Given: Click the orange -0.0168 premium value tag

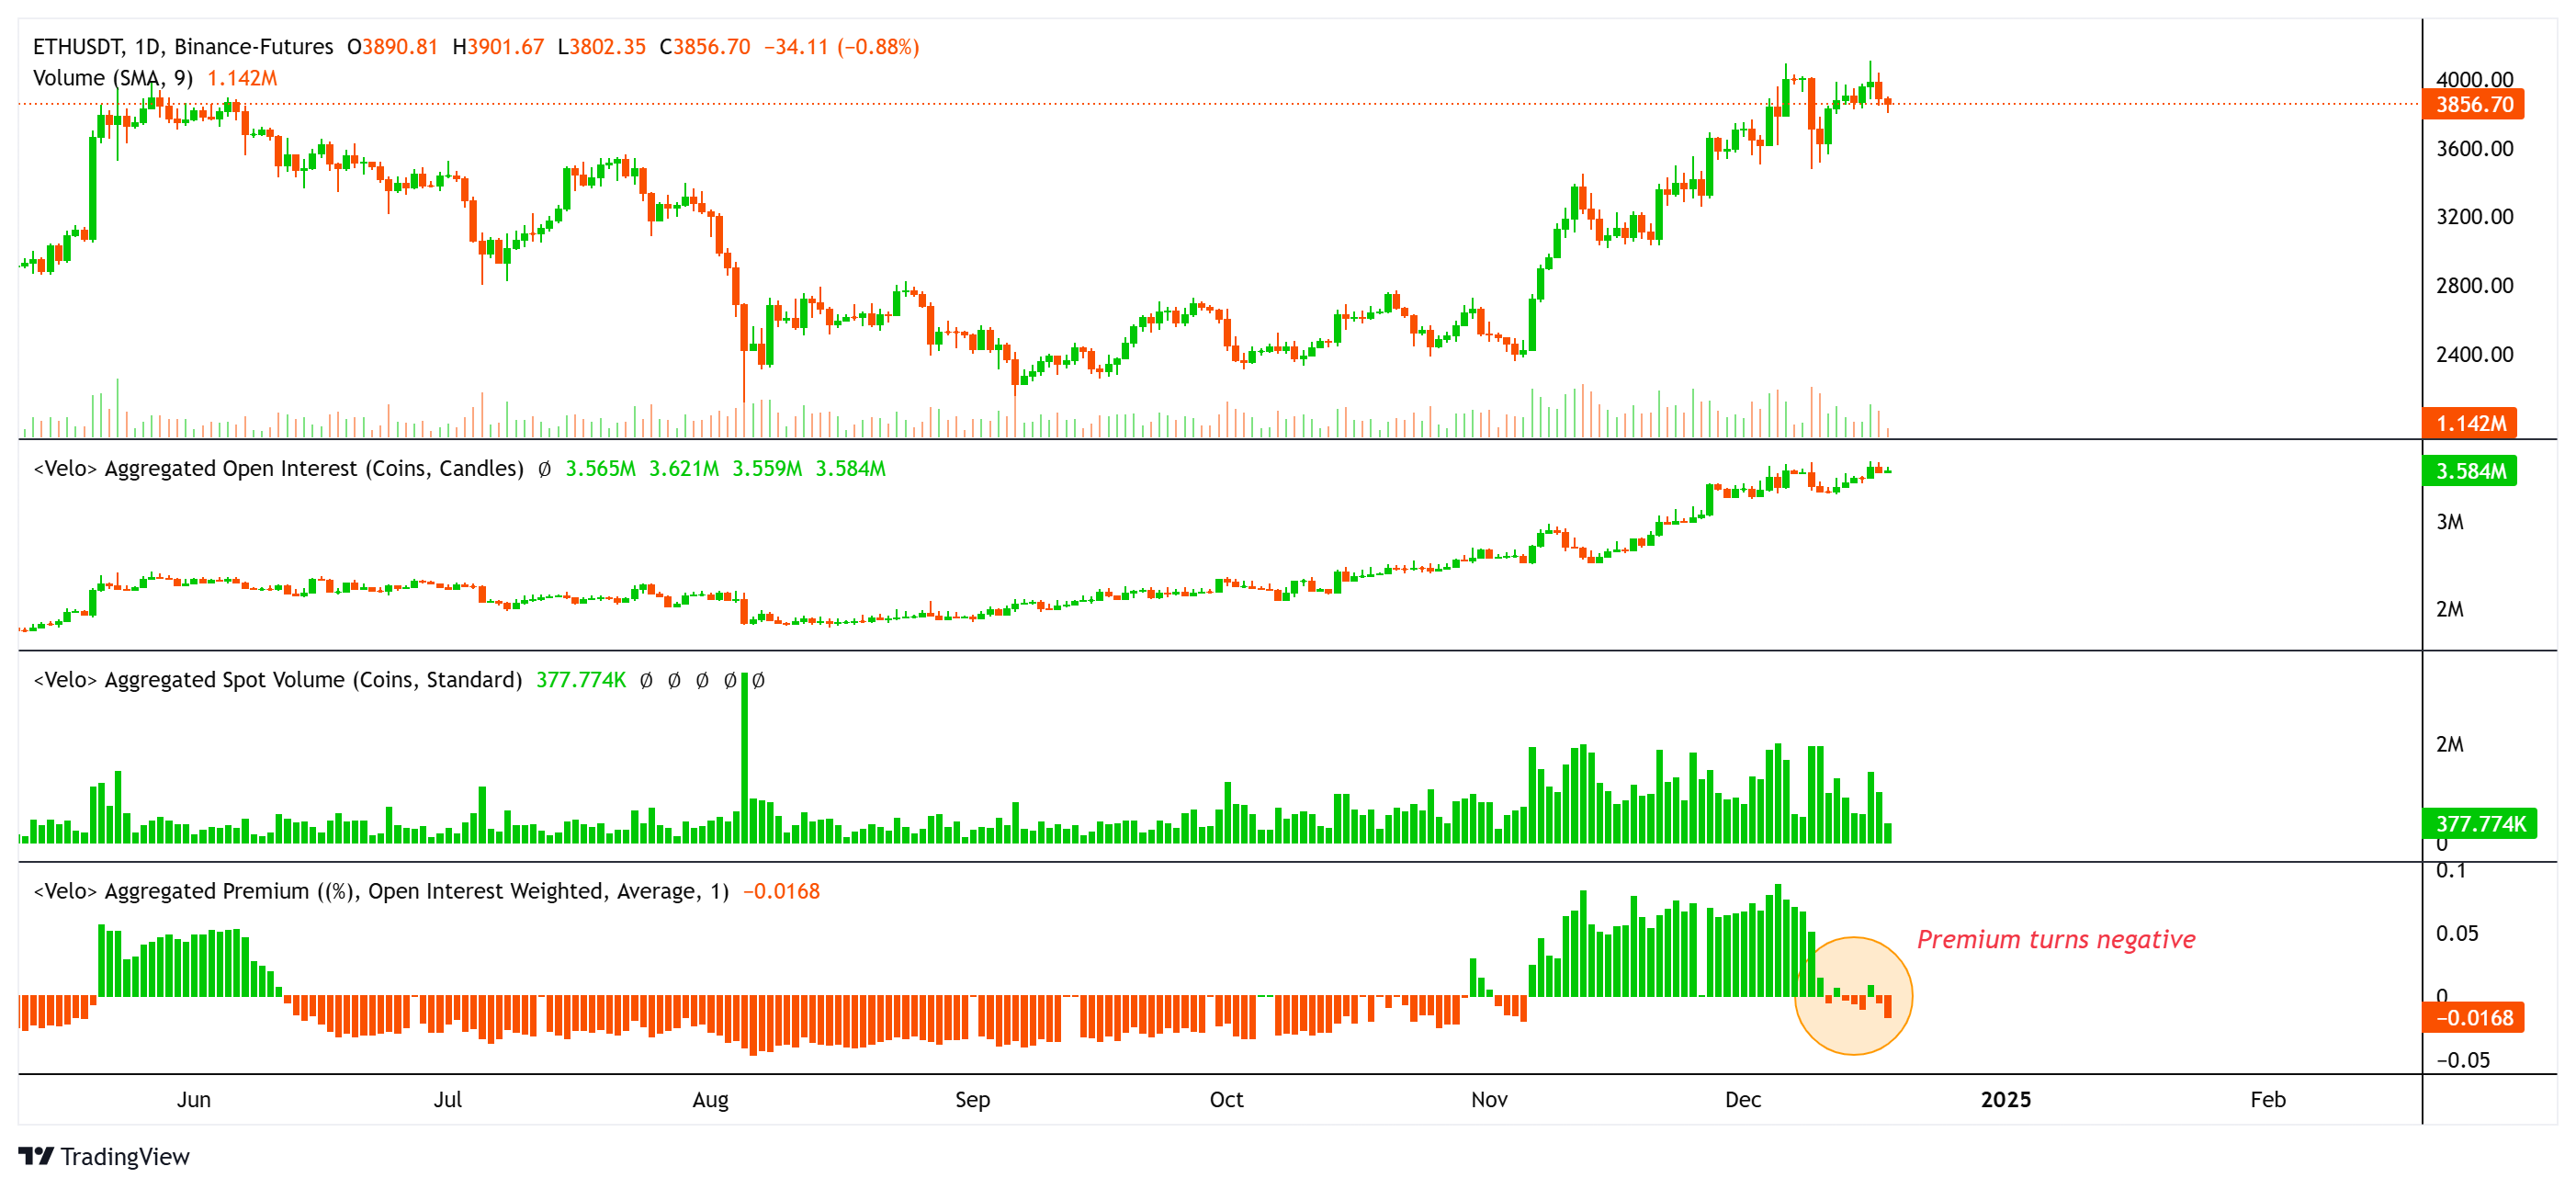Looking at the screenshot, I should pos(2472,1018).
